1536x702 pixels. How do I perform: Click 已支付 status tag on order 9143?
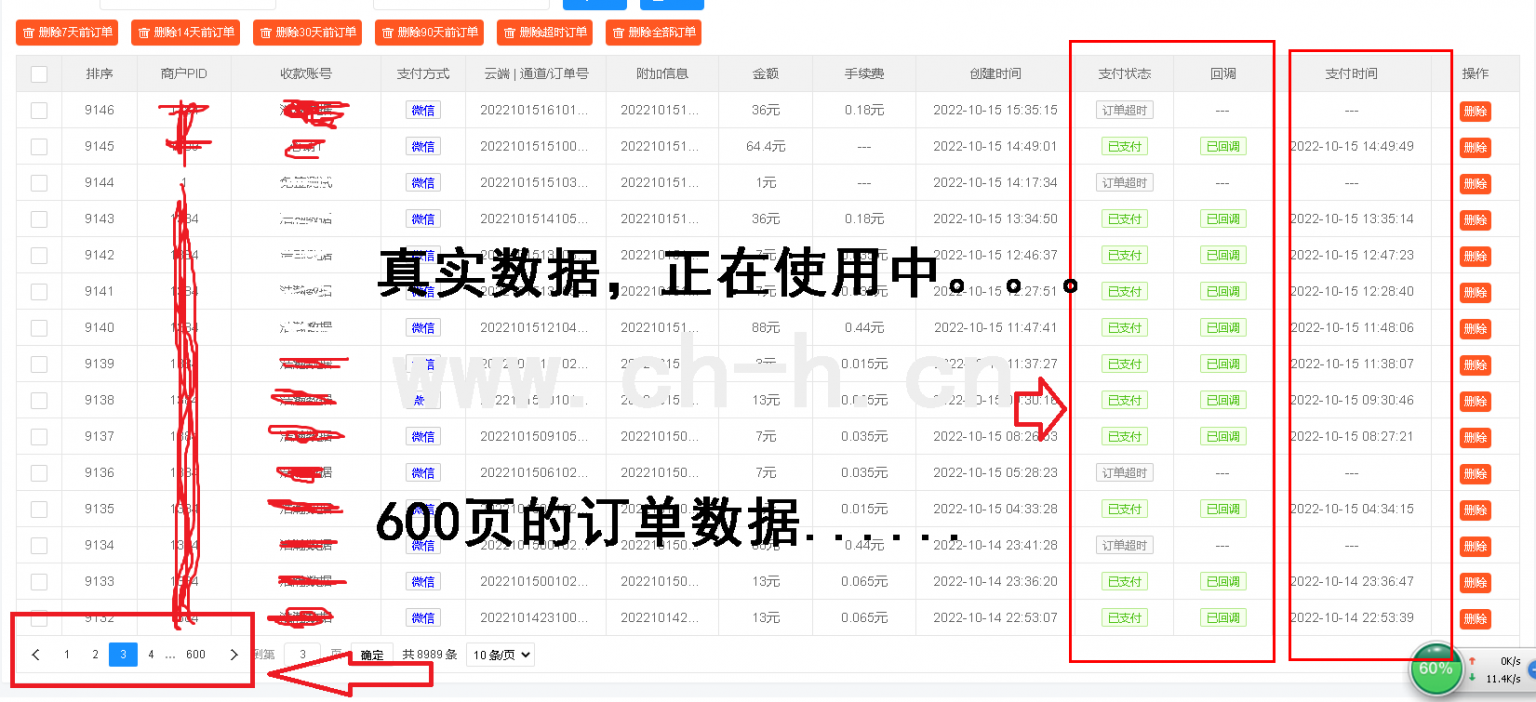1123,219
